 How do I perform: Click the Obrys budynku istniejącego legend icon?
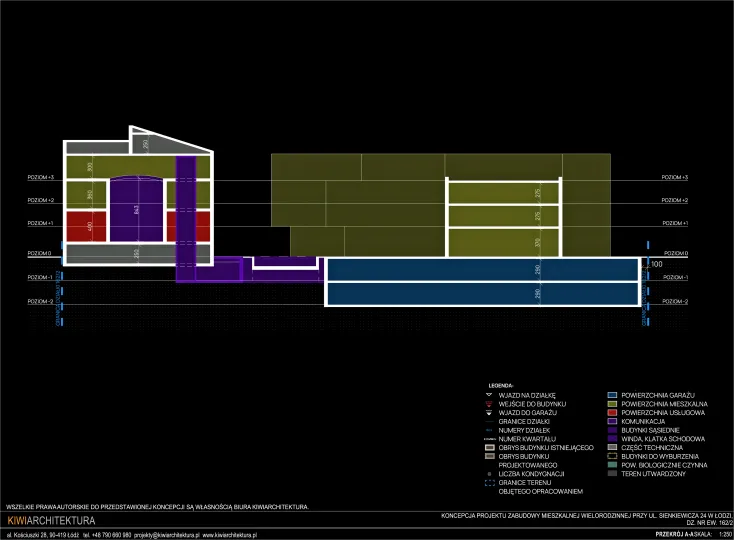(x=489, y=447)
